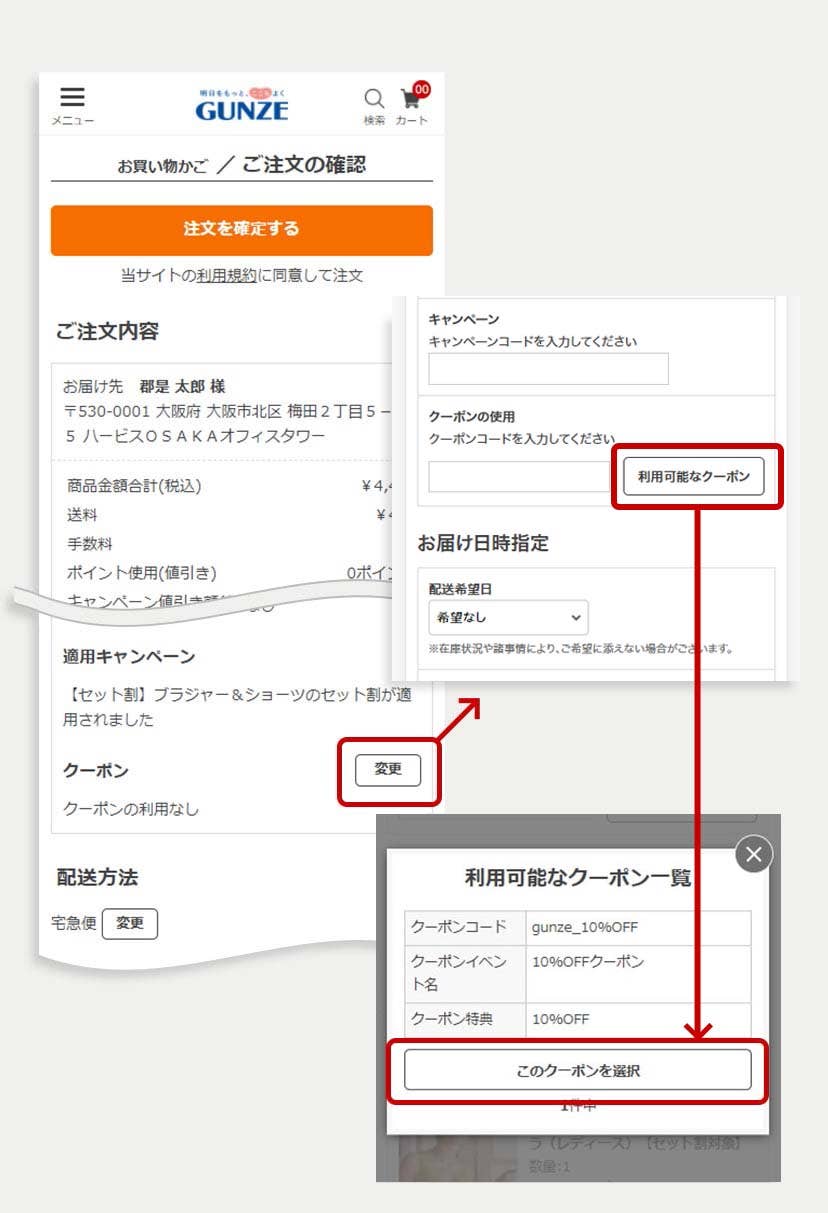828x1213 pixels.
Task: Click 変更 beside 宅急便 delivery method
Action: pyautogui.click(x=130, y=923)
